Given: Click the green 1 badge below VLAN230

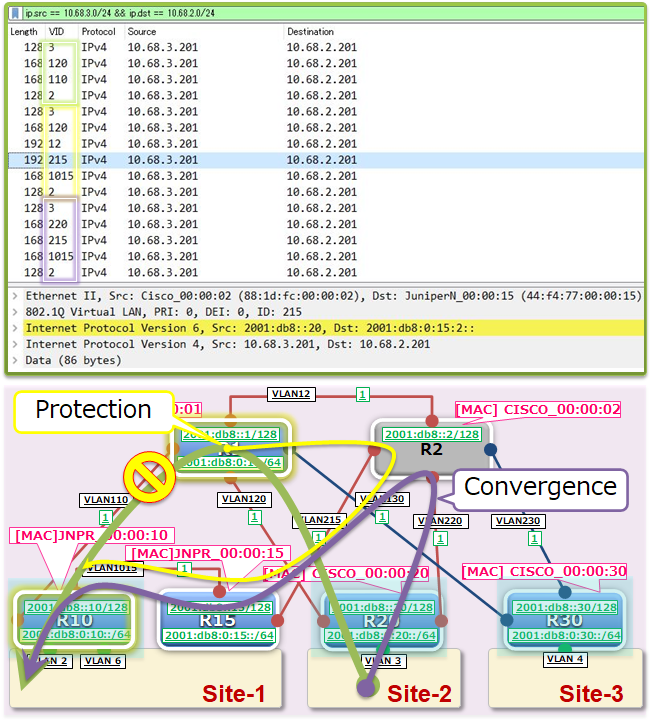Looking at the screenshot, I should pos(534,538).
